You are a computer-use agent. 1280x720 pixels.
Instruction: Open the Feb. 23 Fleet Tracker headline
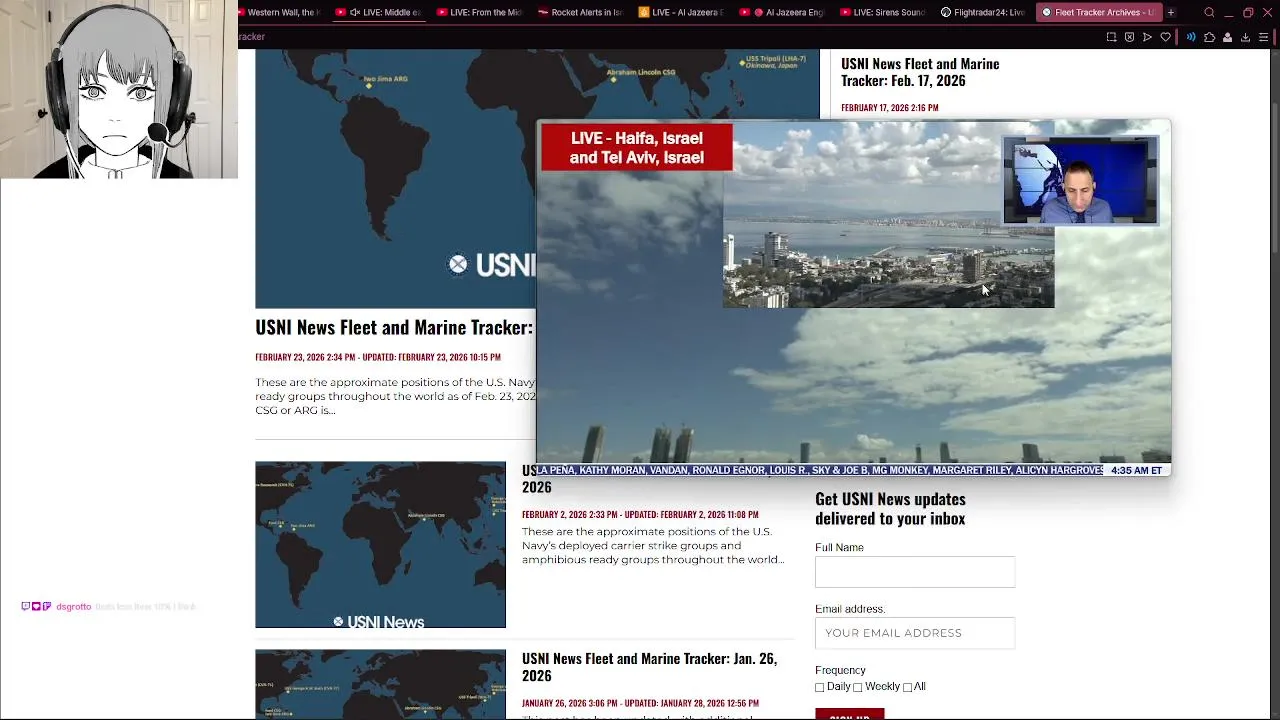tap(394, 327)
